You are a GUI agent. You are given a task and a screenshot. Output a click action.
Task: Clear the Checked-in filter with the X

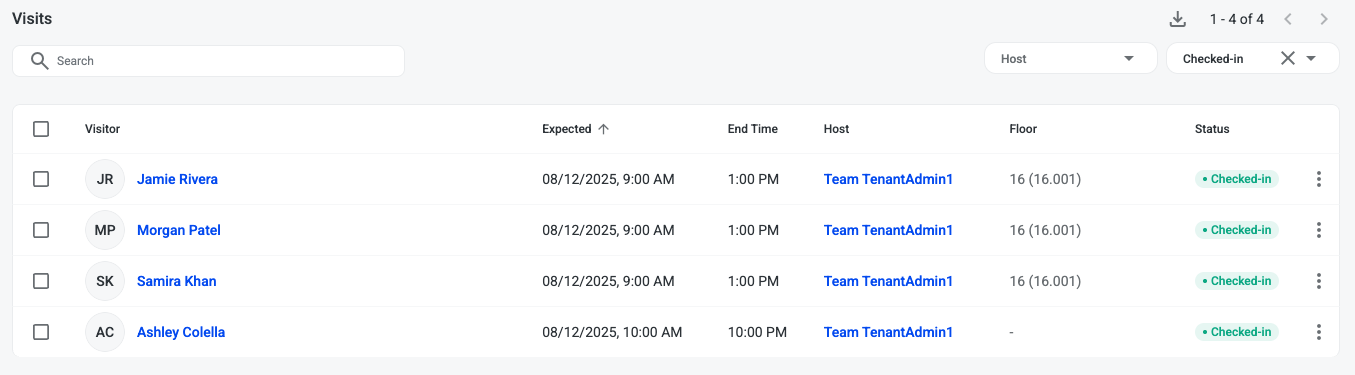click(x=1288, y=58)
